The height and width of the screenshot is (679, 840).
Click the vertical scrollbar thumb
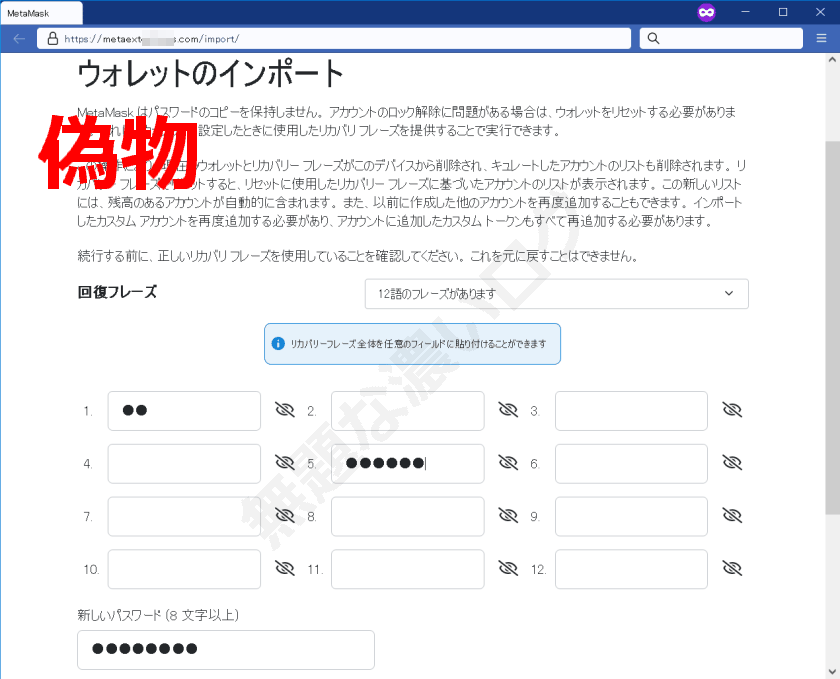pyautogui.click(x=832, y=327)
